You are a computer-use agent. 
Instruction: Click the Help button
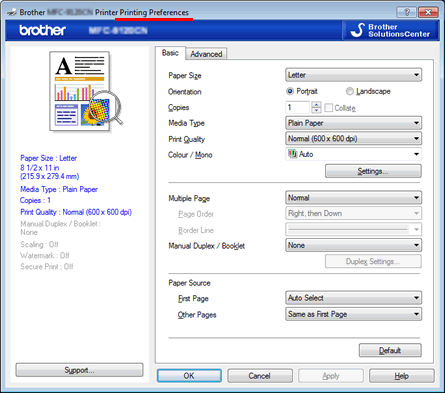[402, 376]
